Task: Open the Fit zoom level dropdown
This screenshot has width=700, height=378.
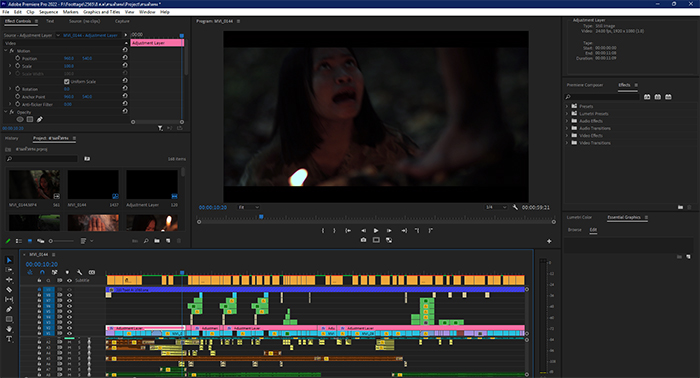Action: pos(248,207)
